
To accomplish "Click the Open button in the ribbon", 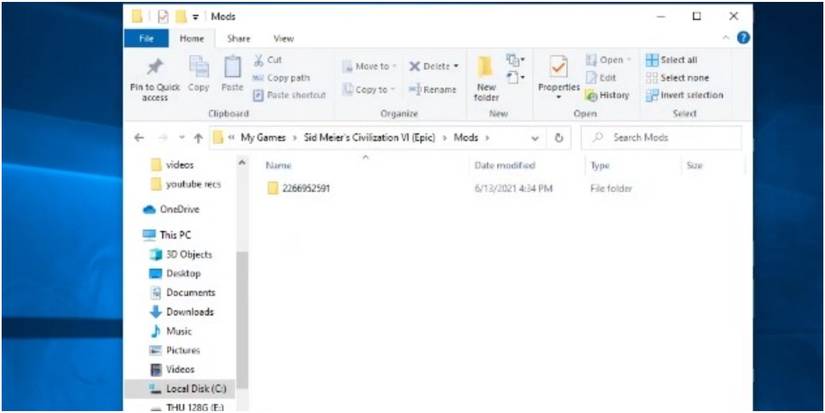I will [x=608, y=60].
